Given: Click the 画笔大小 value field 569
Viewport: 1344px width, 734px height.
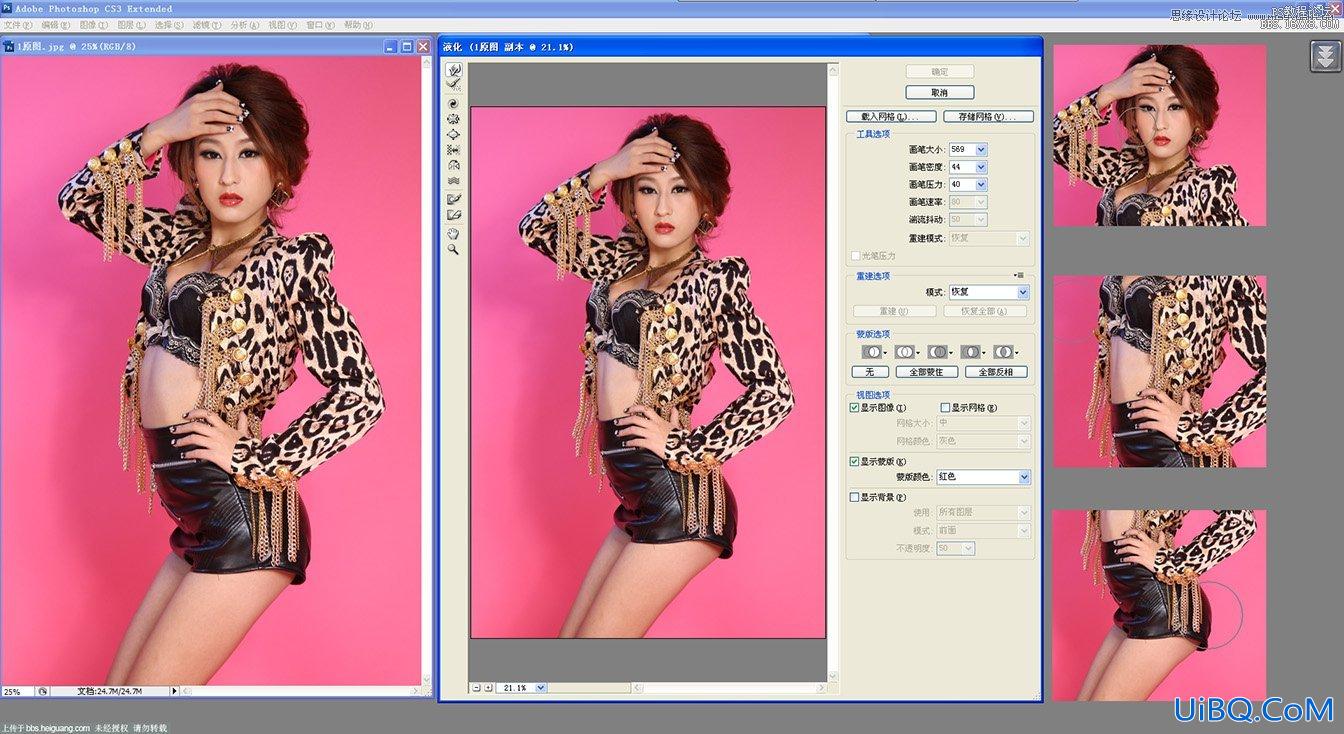Looking at the screenshot, I should coord(961,150).
